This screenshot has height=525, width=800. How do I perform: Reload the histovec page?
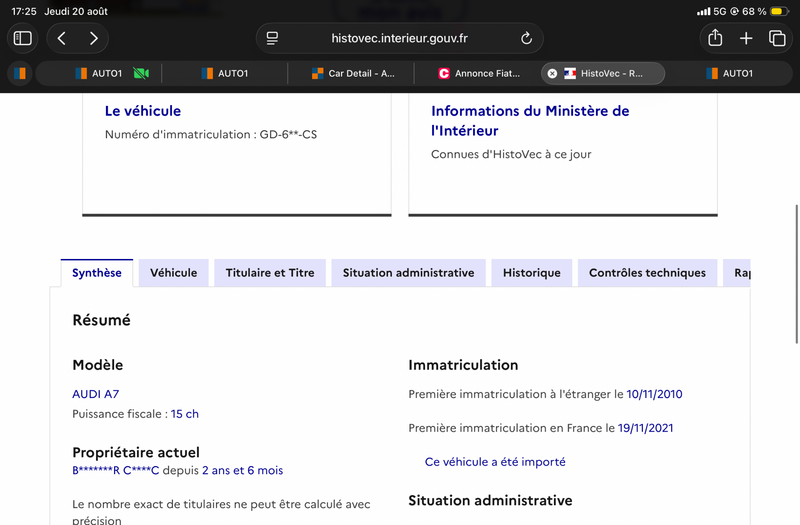pos(526,38)
